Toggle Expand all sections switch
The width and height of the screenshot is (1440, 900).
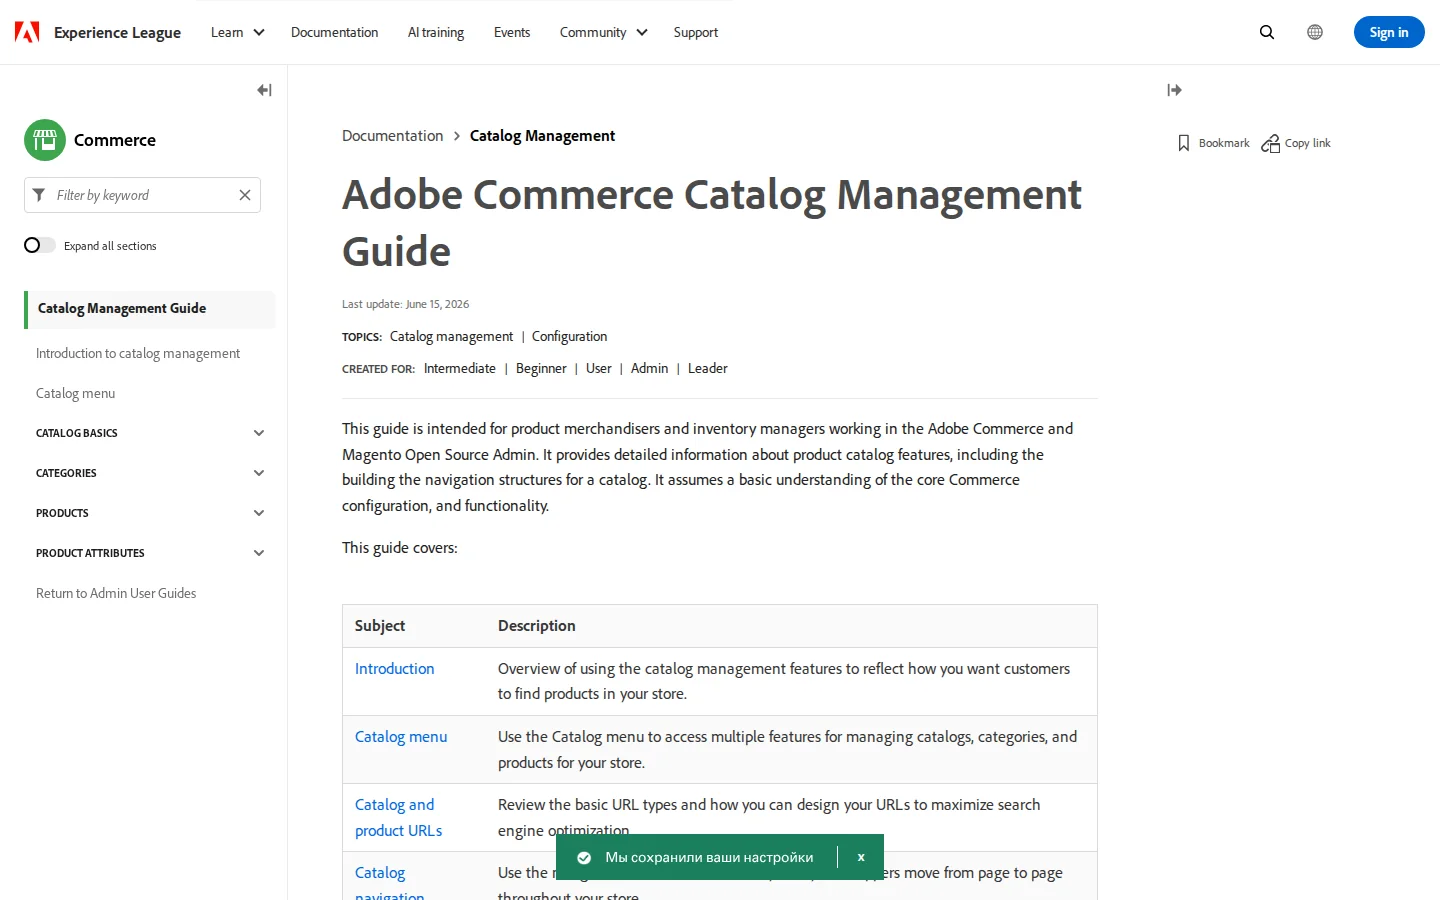coord(40,245)
